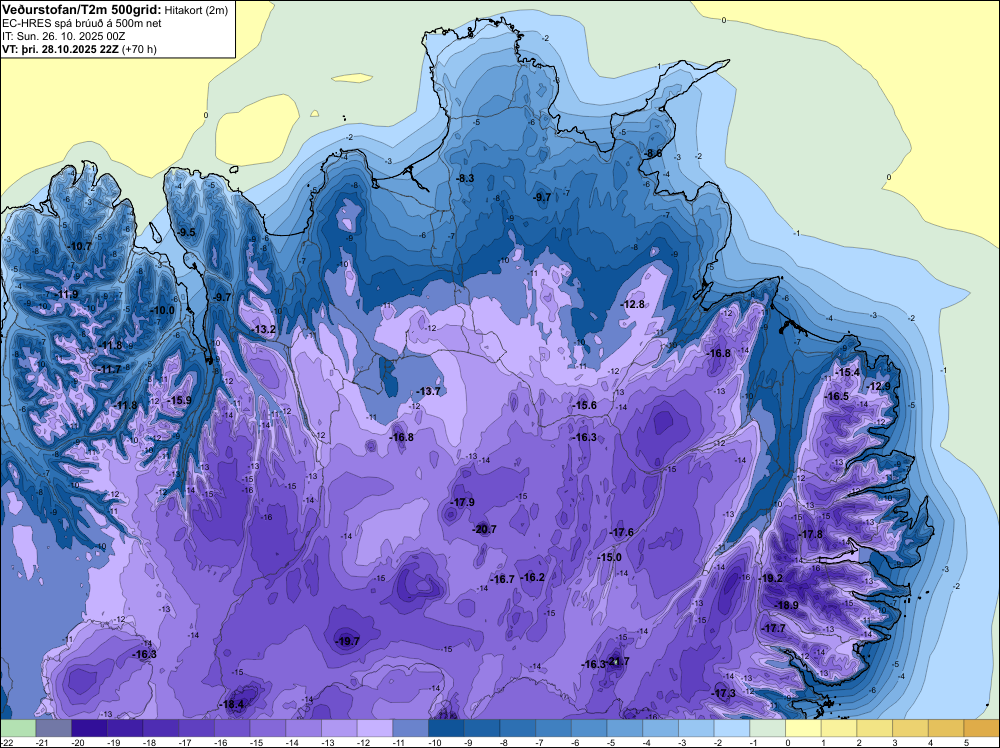Click the -10.7 temperature label
Screen dimensions: 1000x748
[x=80, y=246]
